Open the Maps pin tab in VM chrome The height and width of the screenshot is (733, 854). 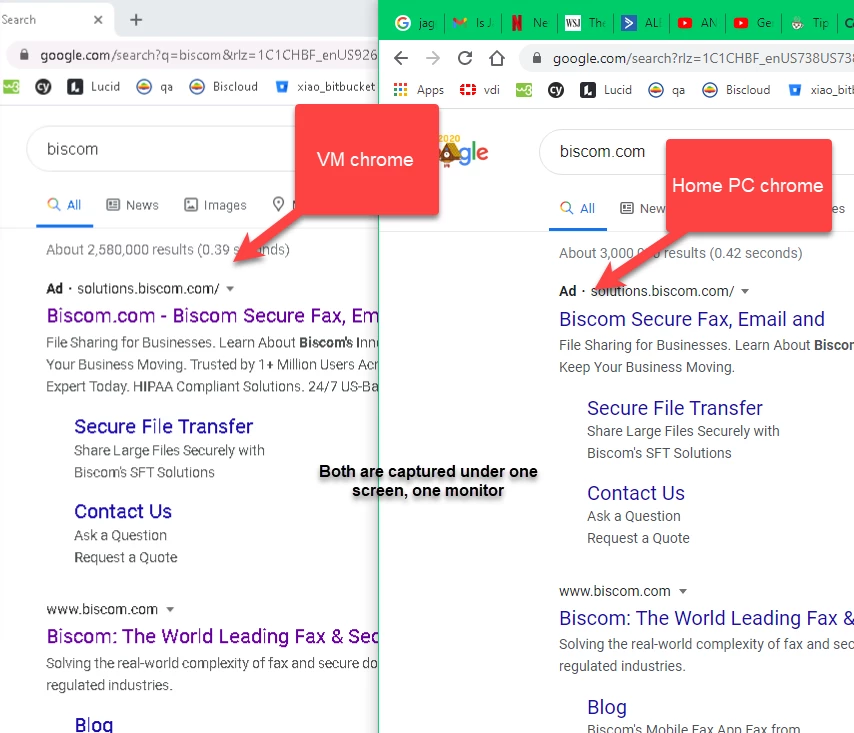(278, 204)
